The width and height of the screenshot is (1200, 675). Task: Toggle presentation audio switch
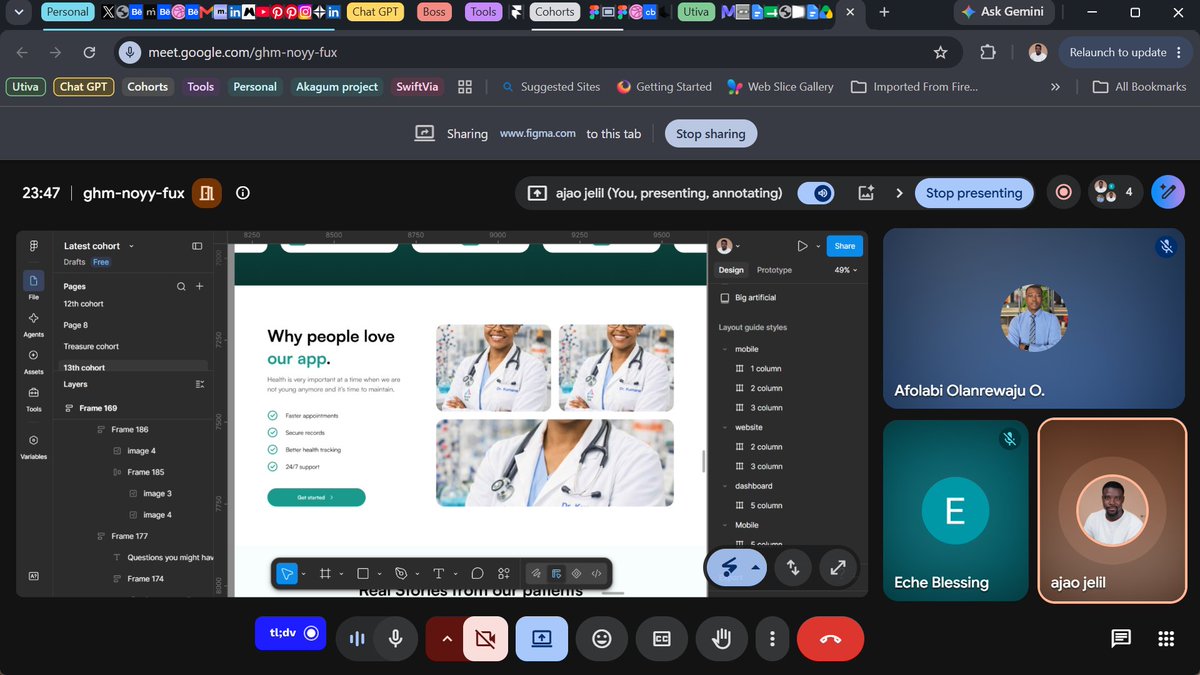[x=816, y=193]
